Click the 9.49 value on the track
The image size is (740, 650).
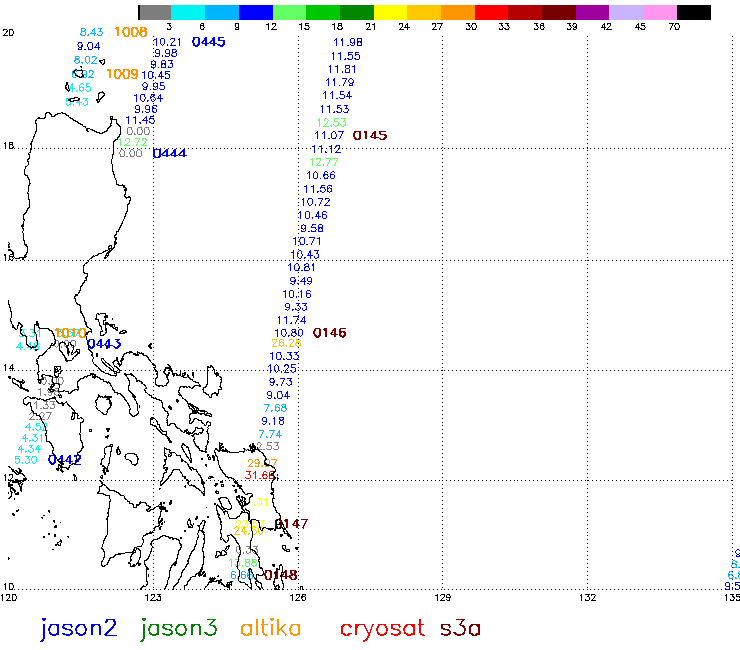301,281
